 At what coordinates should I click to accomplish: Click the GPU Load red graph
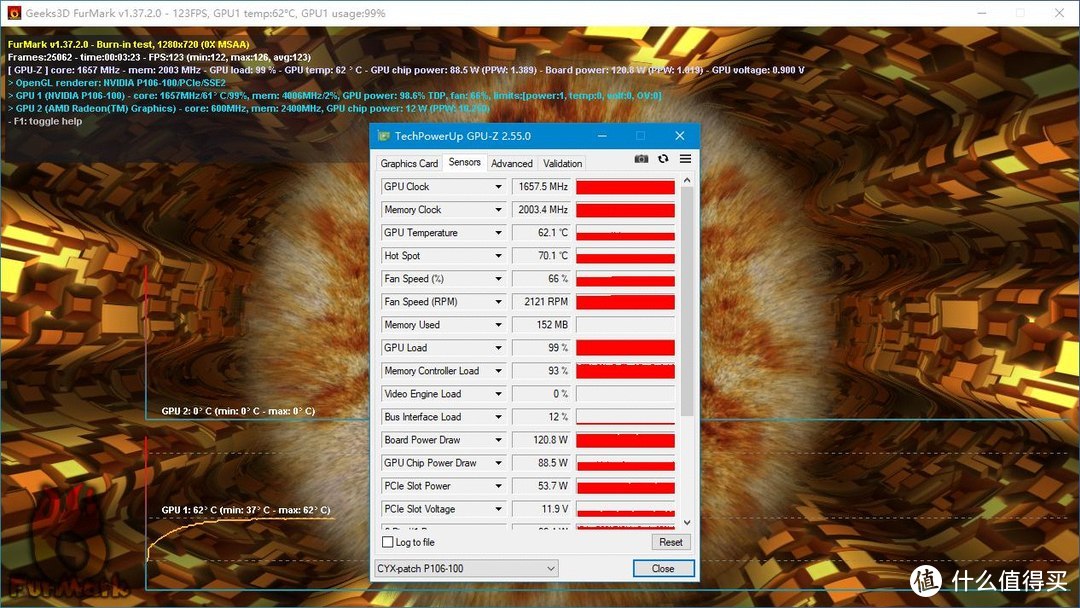(x=625, y=348)
